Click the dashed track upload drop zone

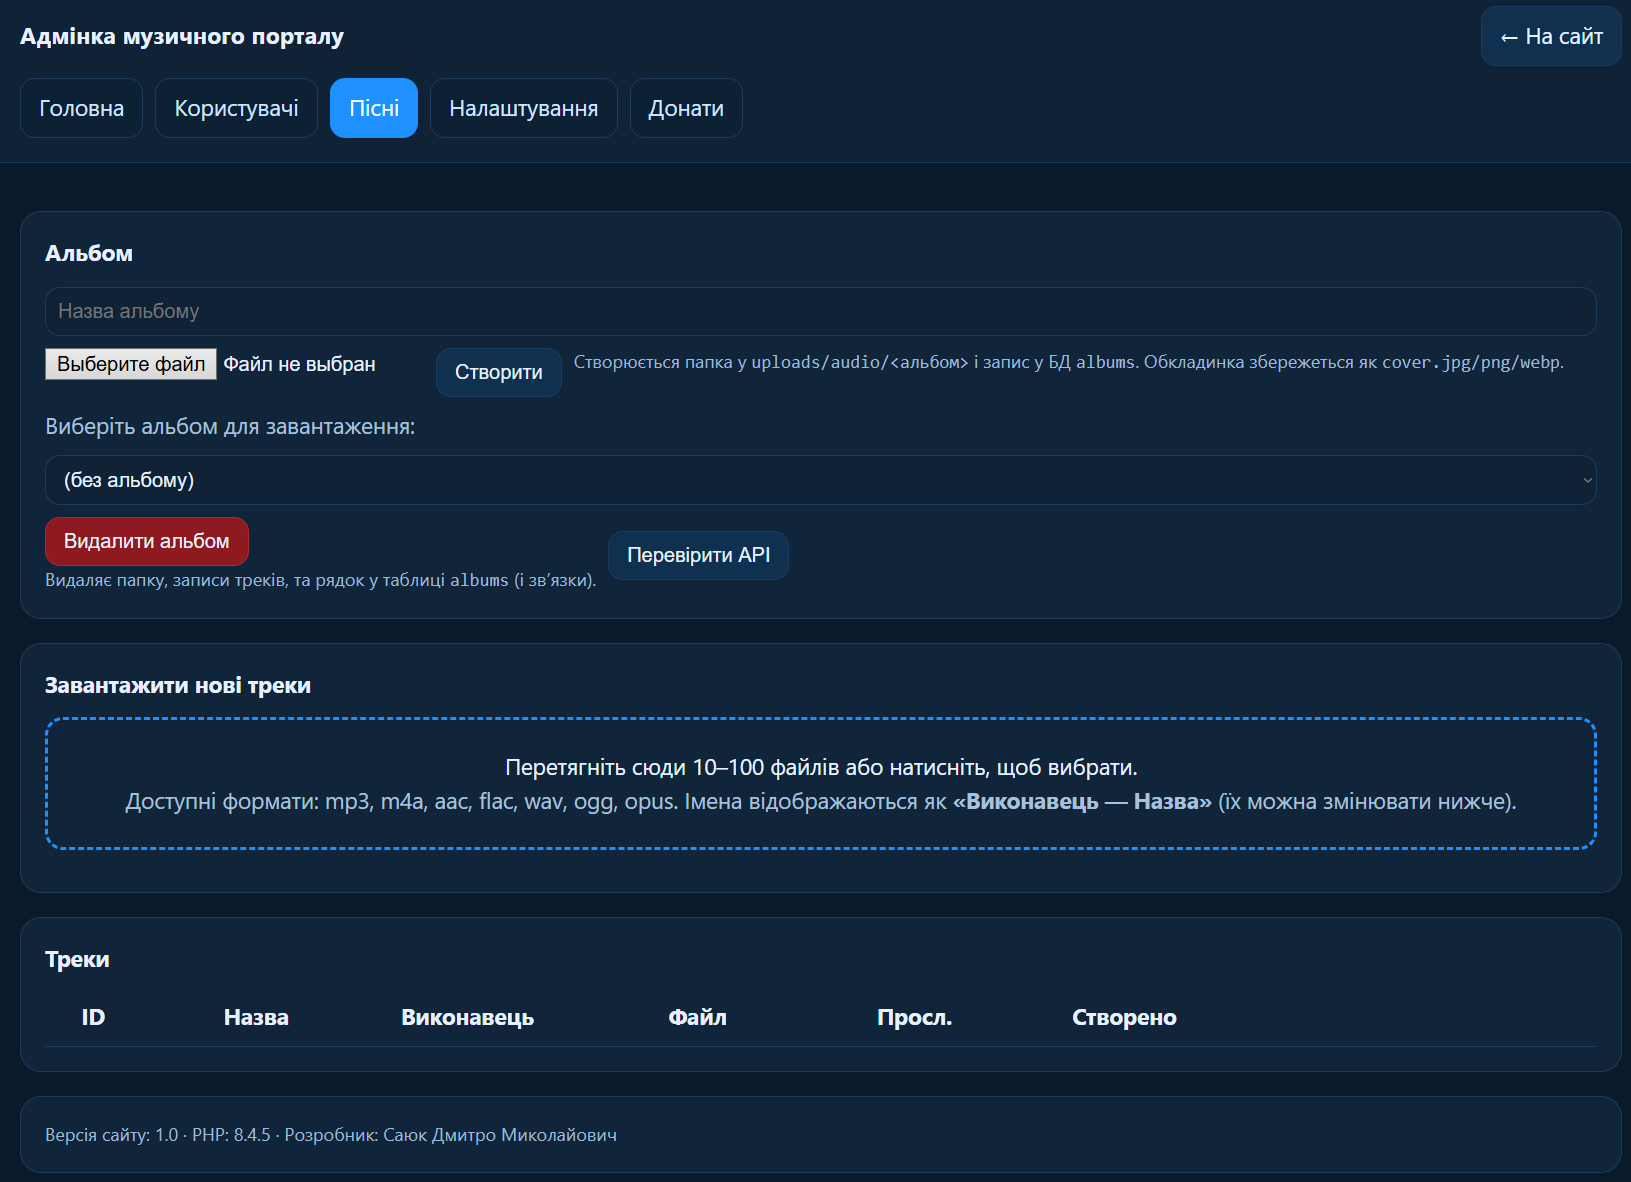[x=820, y=783]
